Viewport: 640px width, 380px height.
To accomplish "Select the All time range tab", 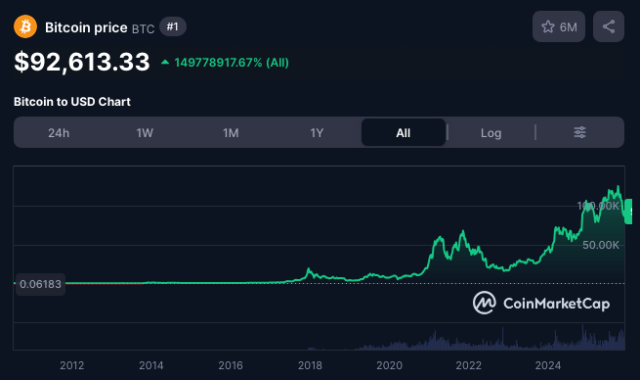I will [403, 133].
